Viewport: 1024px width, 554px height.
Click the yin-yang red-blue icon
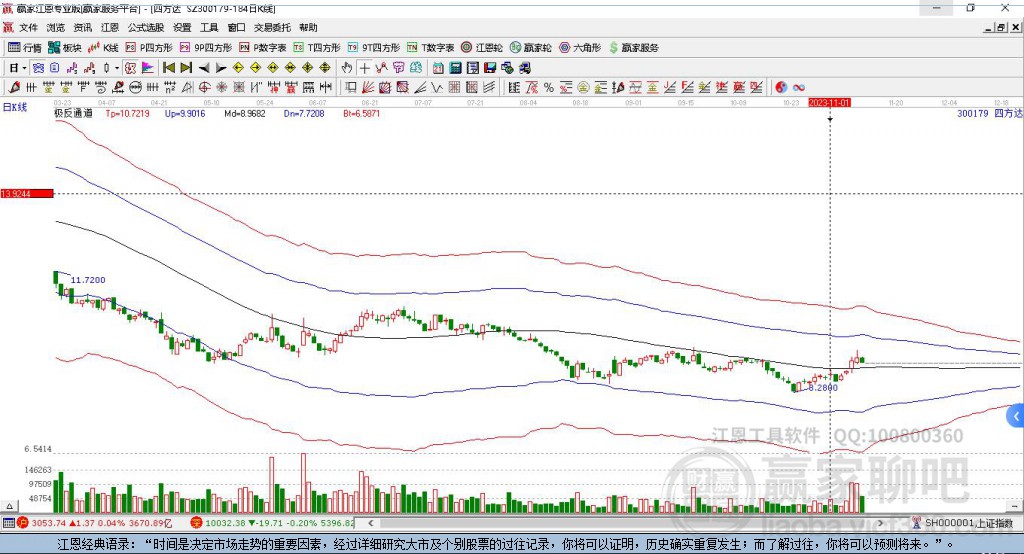click(781, 88)
